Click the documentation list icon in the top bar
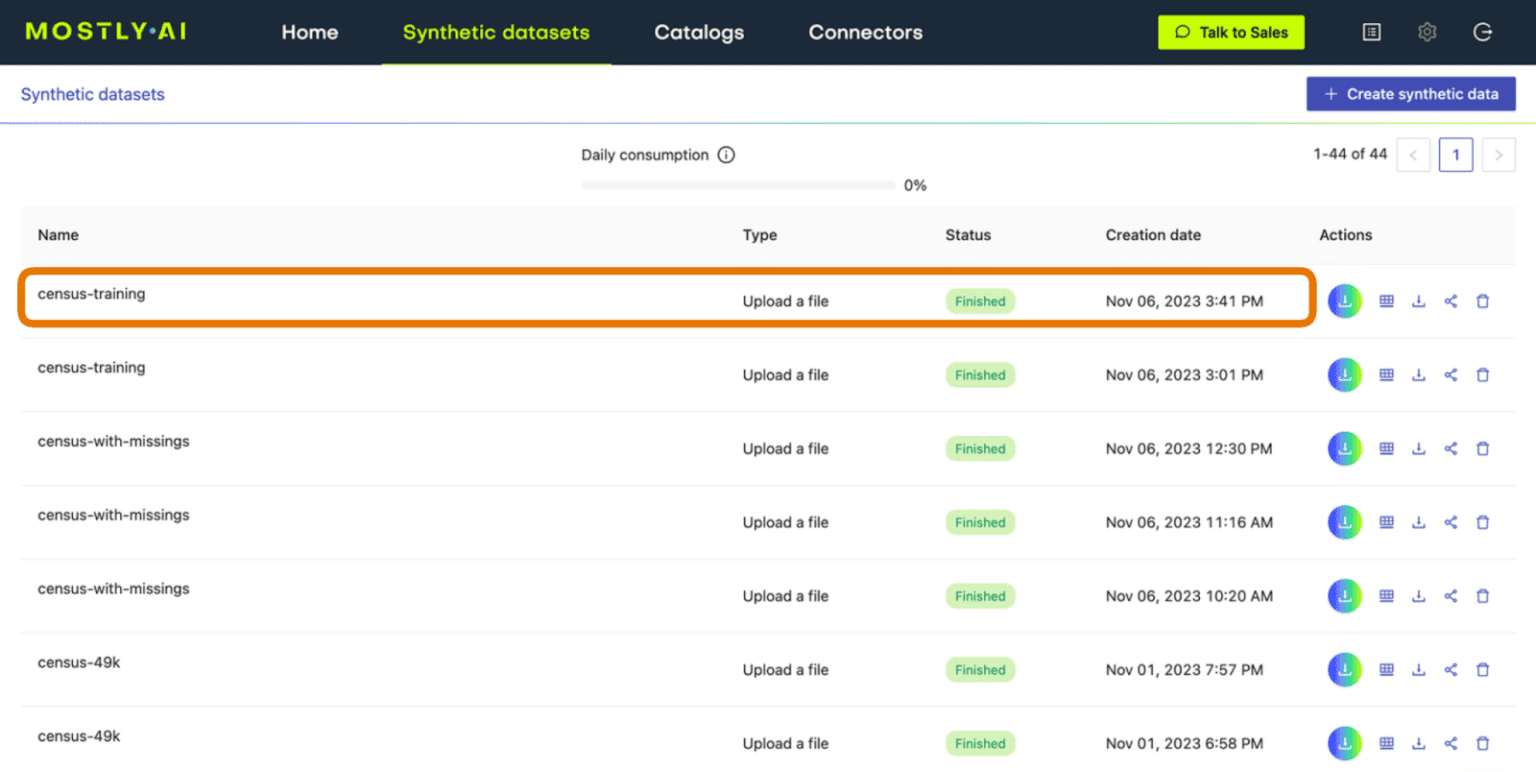 pyautogui.click(x=1371, y=31)
